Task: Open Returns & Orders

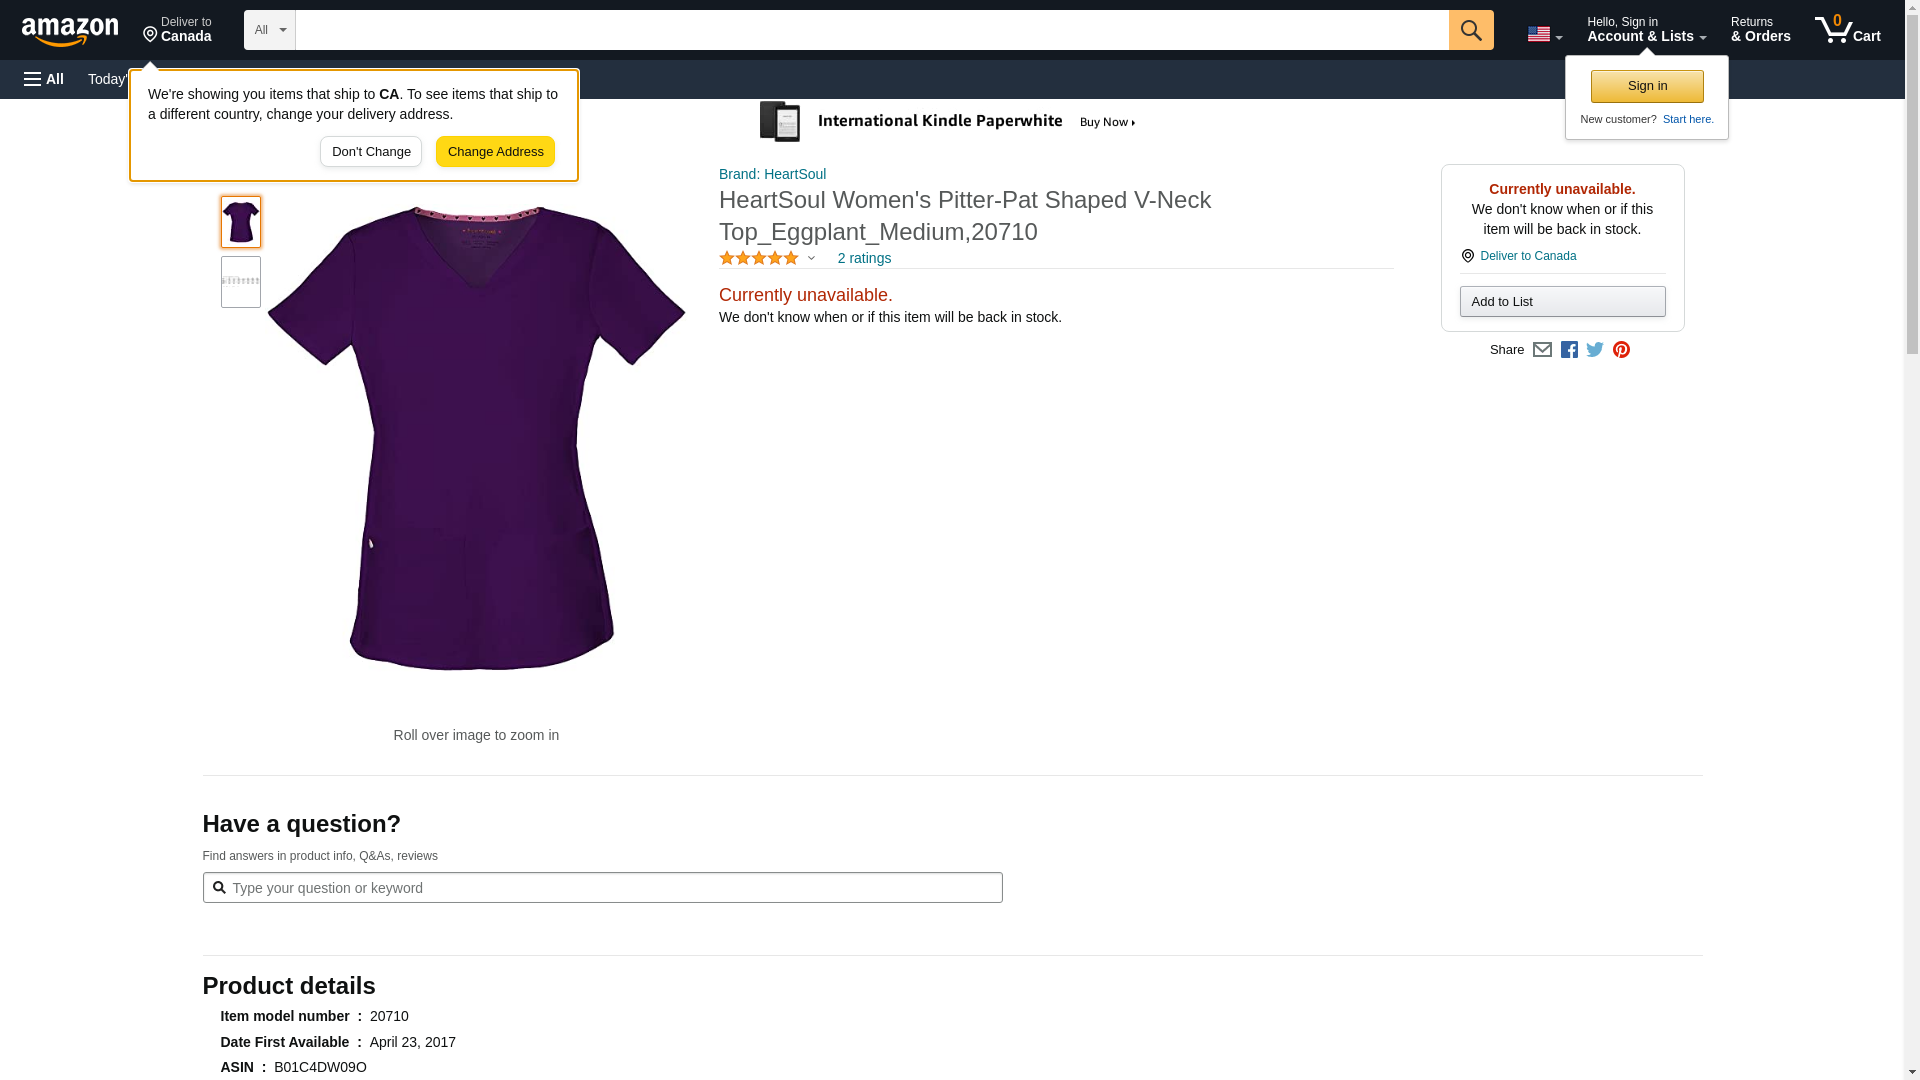Action: [1760, 29]
